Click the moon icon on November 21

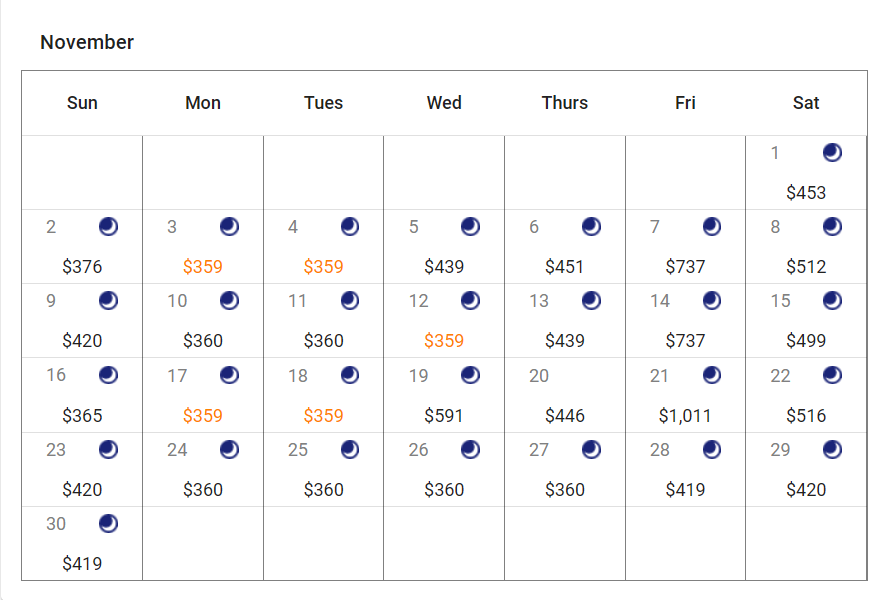click(x=712, y=375)
